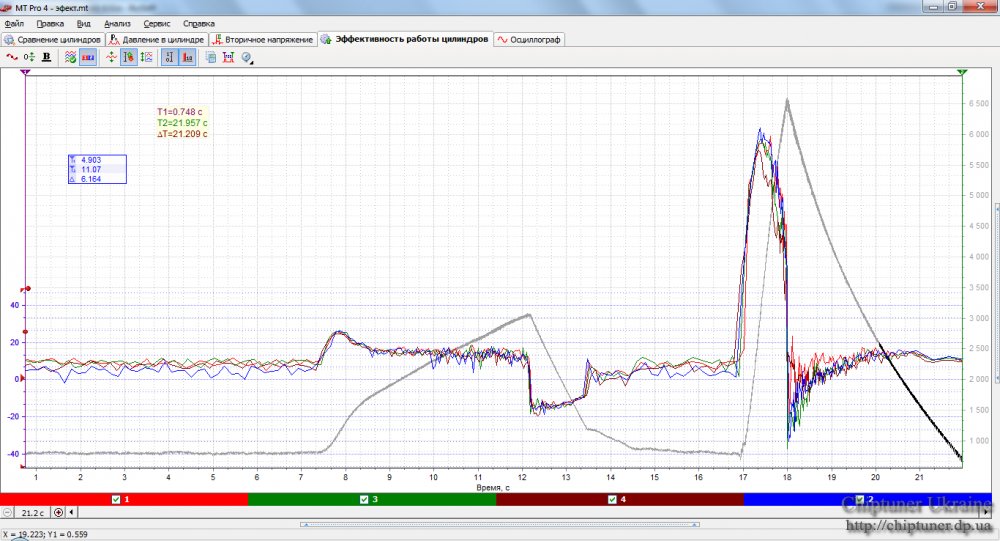Select the Эффективность работы цилиндров tab
The height and width of the screenshot is (541, 1000).
(405, 39)
